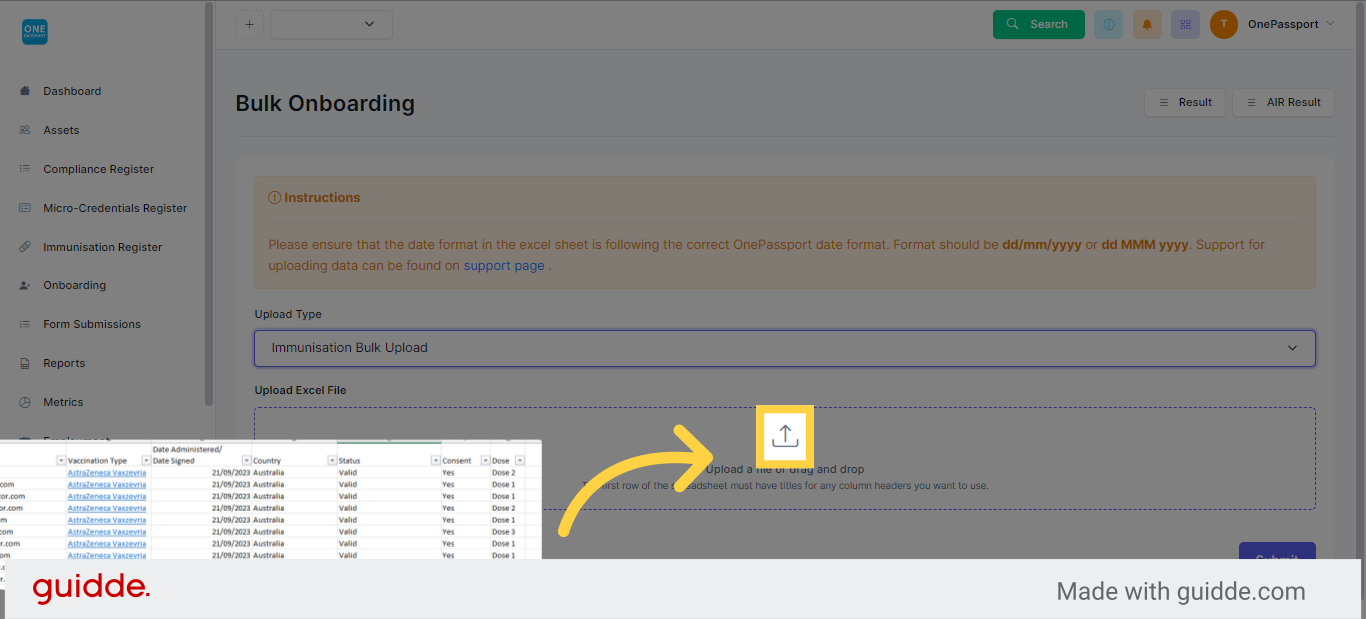Click the Micro-Credentials Register icon

click(x=25, y=208)
